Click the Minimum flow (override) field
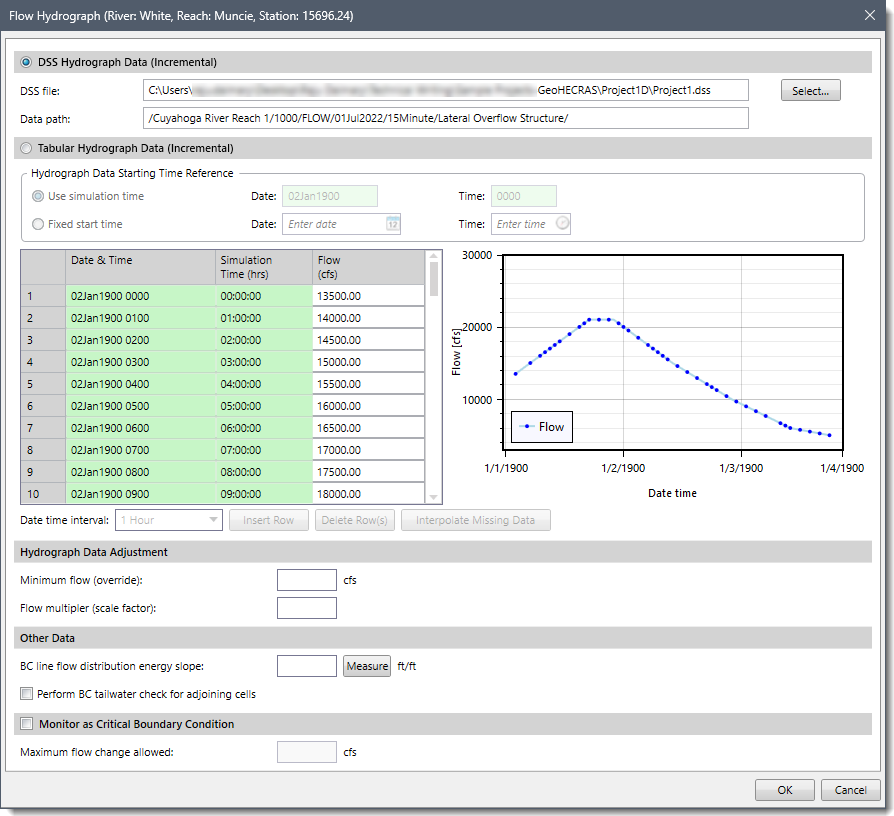 coord(307,580)
